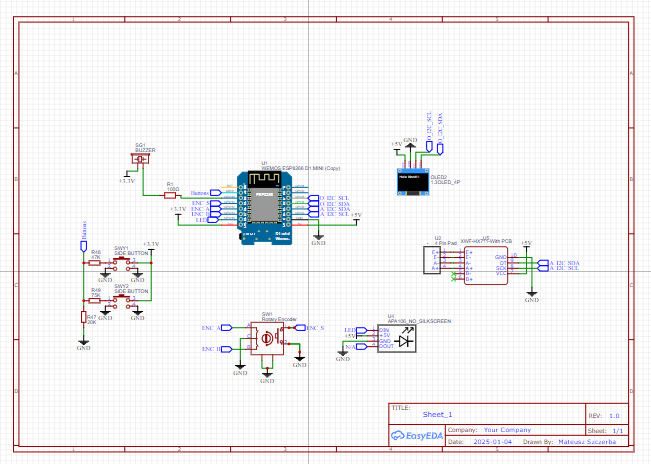Click the LED port at the APA106
This screenshot has width=651, height=464.
click(x=362, y=330)
